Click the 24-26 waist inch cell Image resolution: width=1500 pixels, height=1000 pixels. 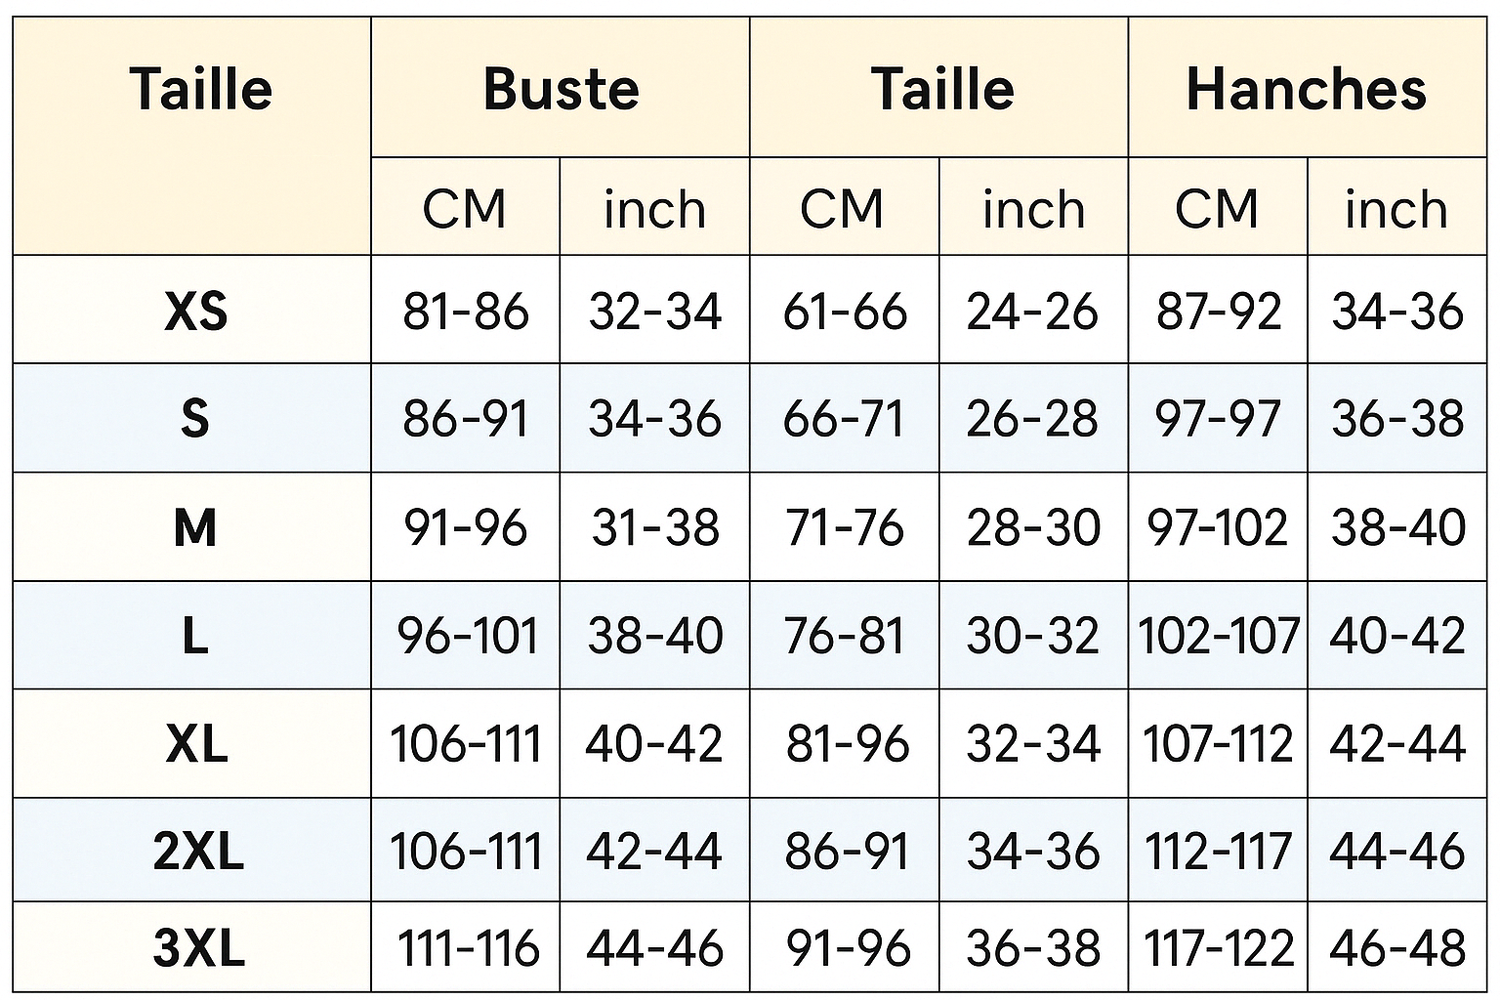[x=1032, y=311]
